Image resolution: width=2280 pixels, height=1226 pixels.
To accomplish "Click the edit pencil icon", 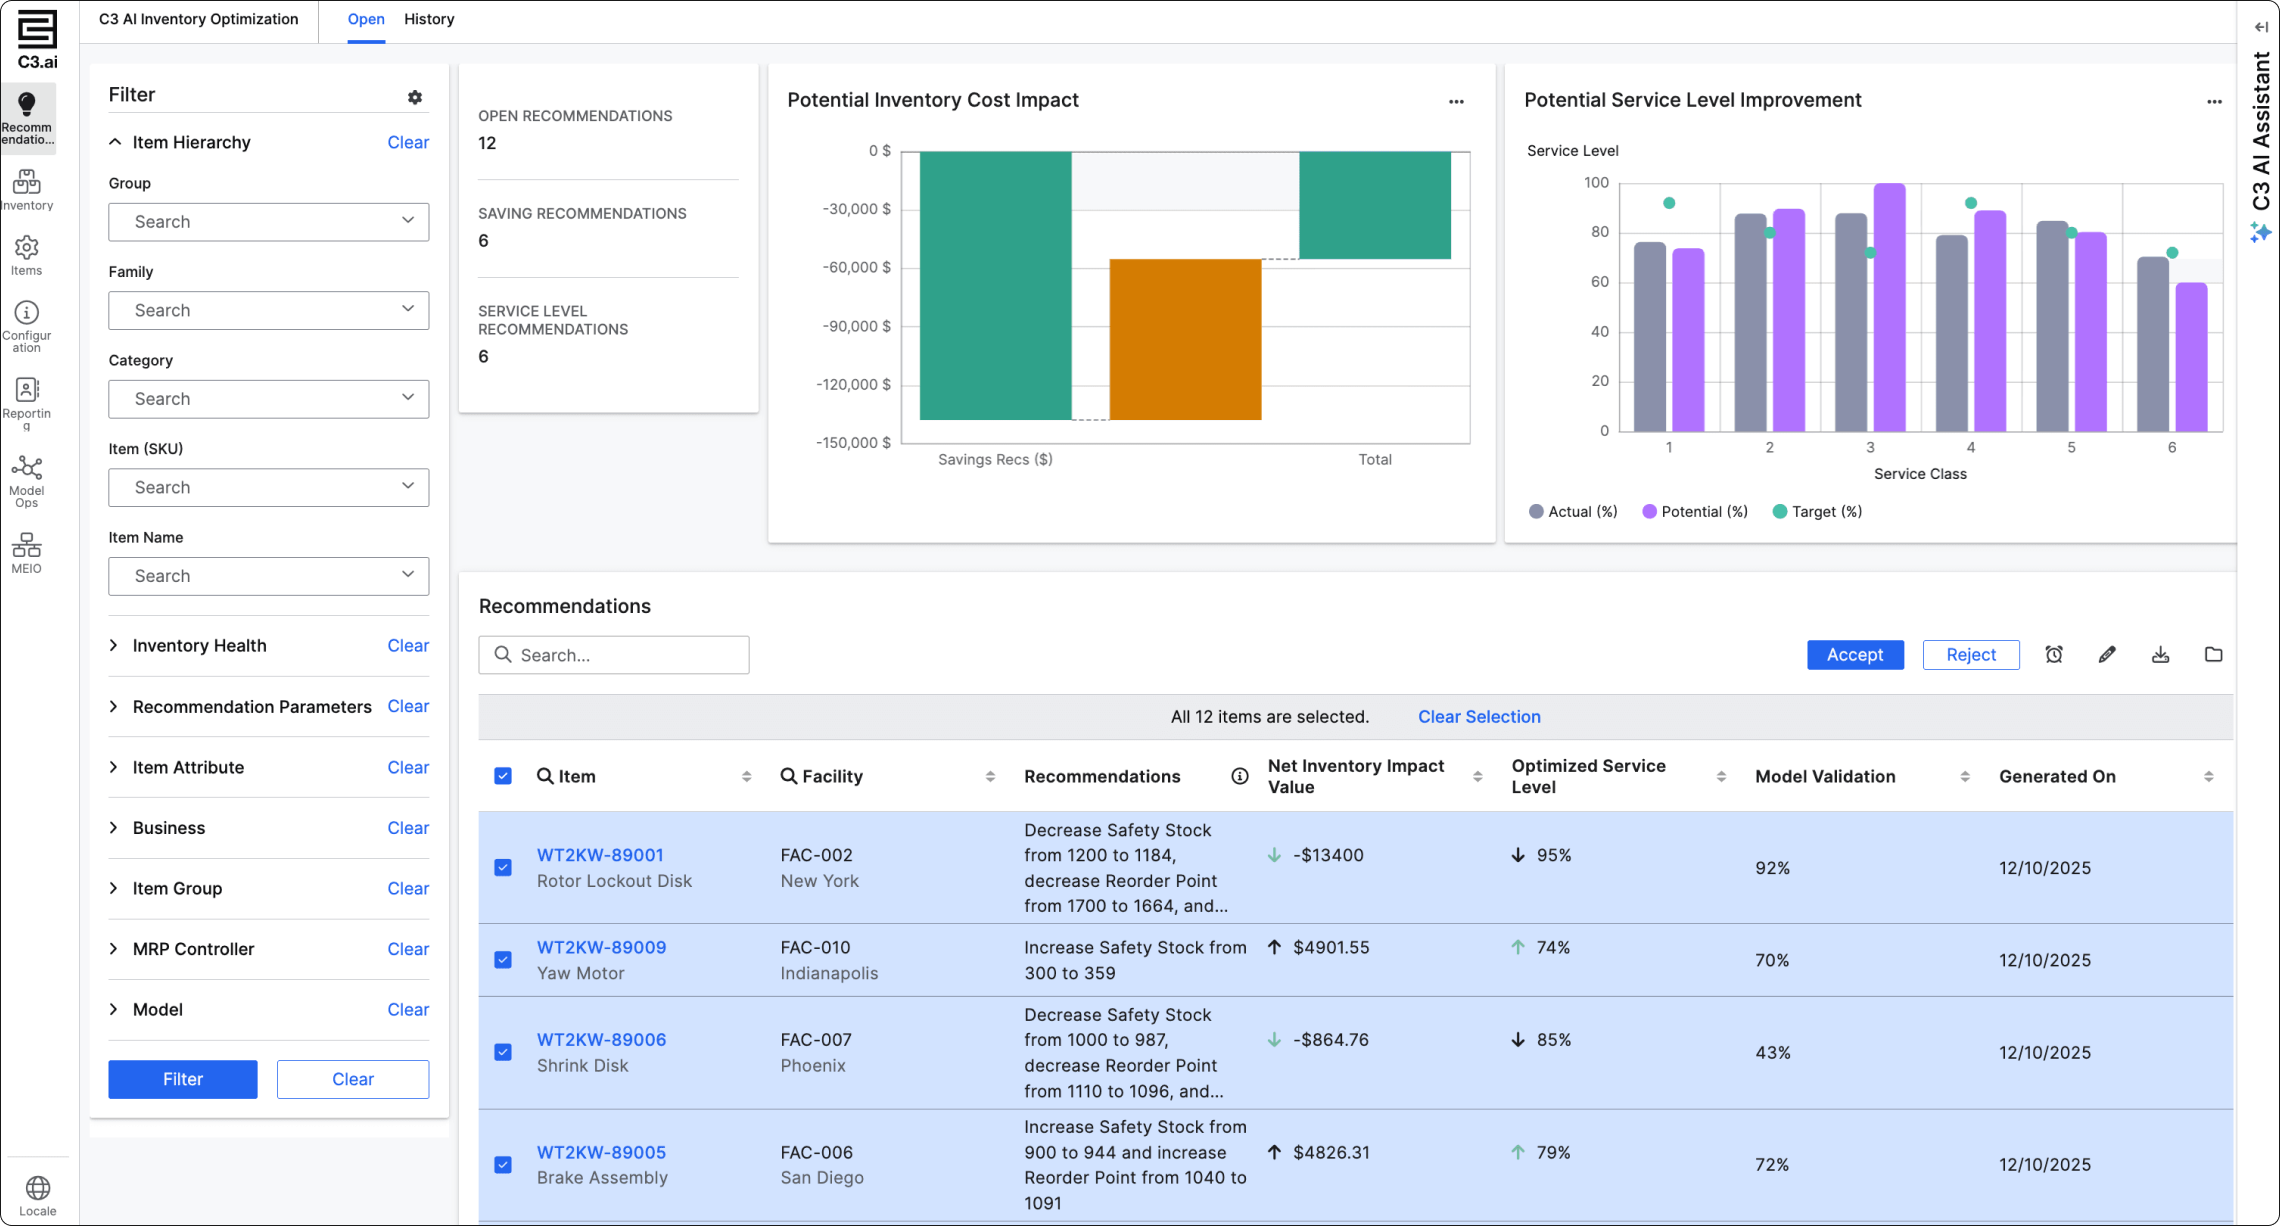I will (x=2107, y=654).
